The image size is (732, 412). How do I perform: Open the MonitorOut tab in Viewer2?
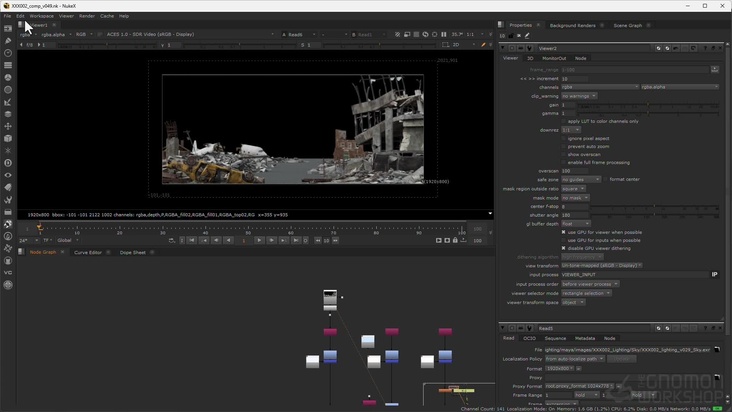point(554,58)
